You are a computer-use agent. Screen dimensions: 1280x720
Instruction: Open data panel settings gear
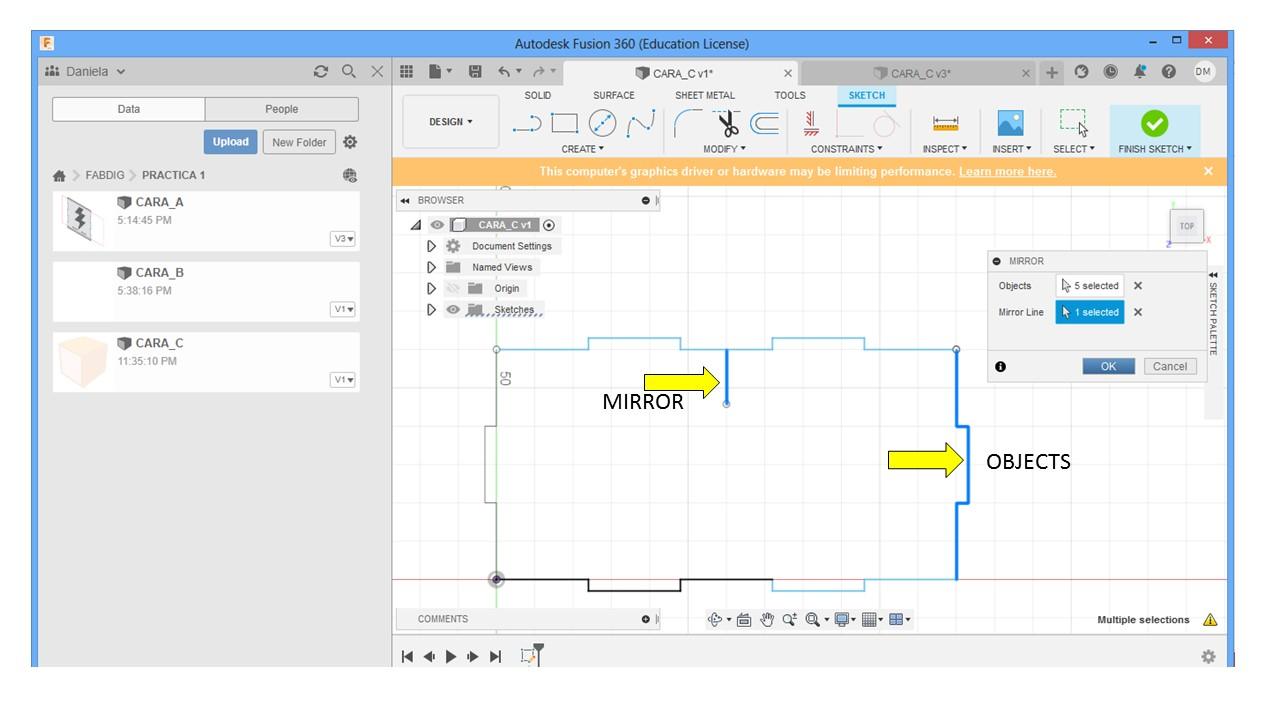pos(350,142)
